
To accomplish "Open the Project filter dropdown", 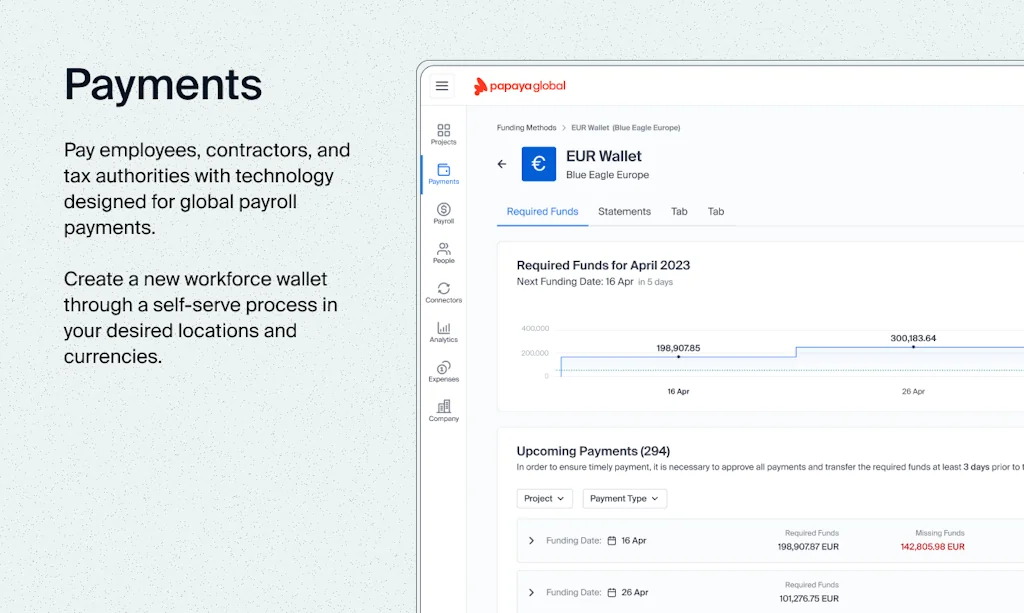I will (x=544, y=498).
